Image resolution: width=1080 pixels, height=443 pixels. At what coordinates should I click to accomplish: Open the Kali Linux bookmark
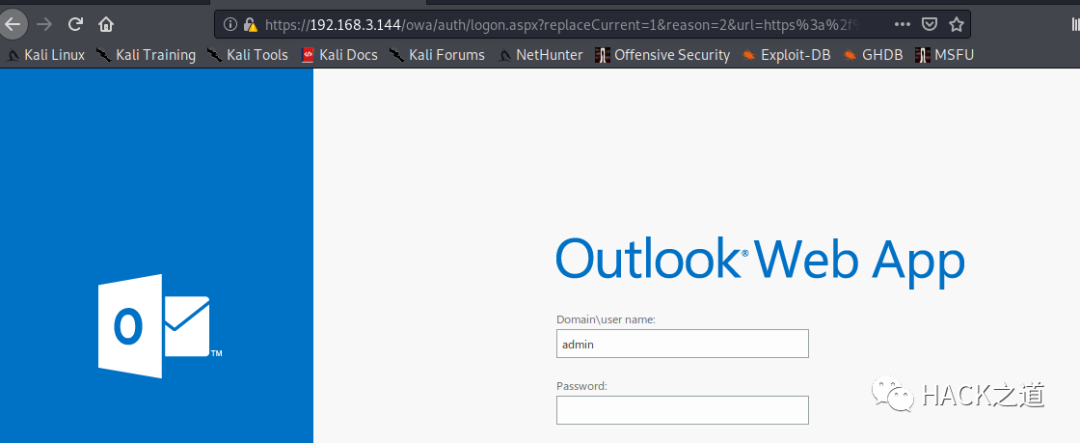pyautogui.click(x=45, y=54)
